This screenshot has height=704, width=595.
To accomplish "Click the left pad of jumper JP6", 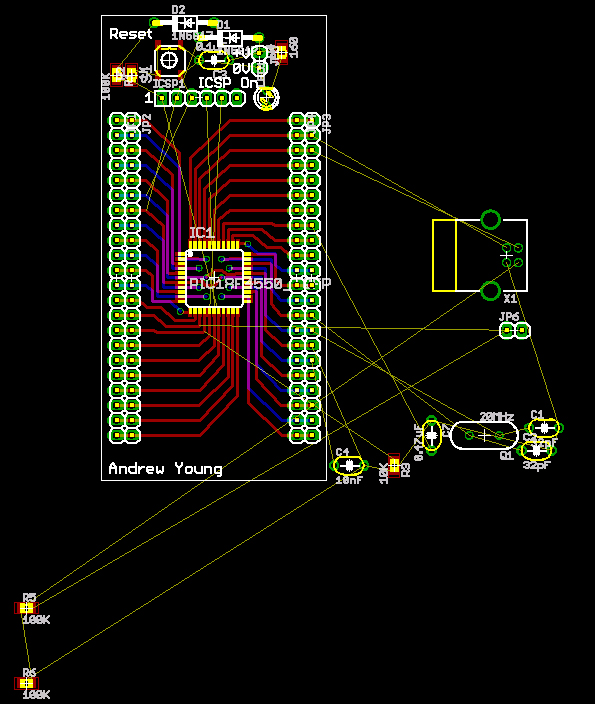I will tap(507, 331).
